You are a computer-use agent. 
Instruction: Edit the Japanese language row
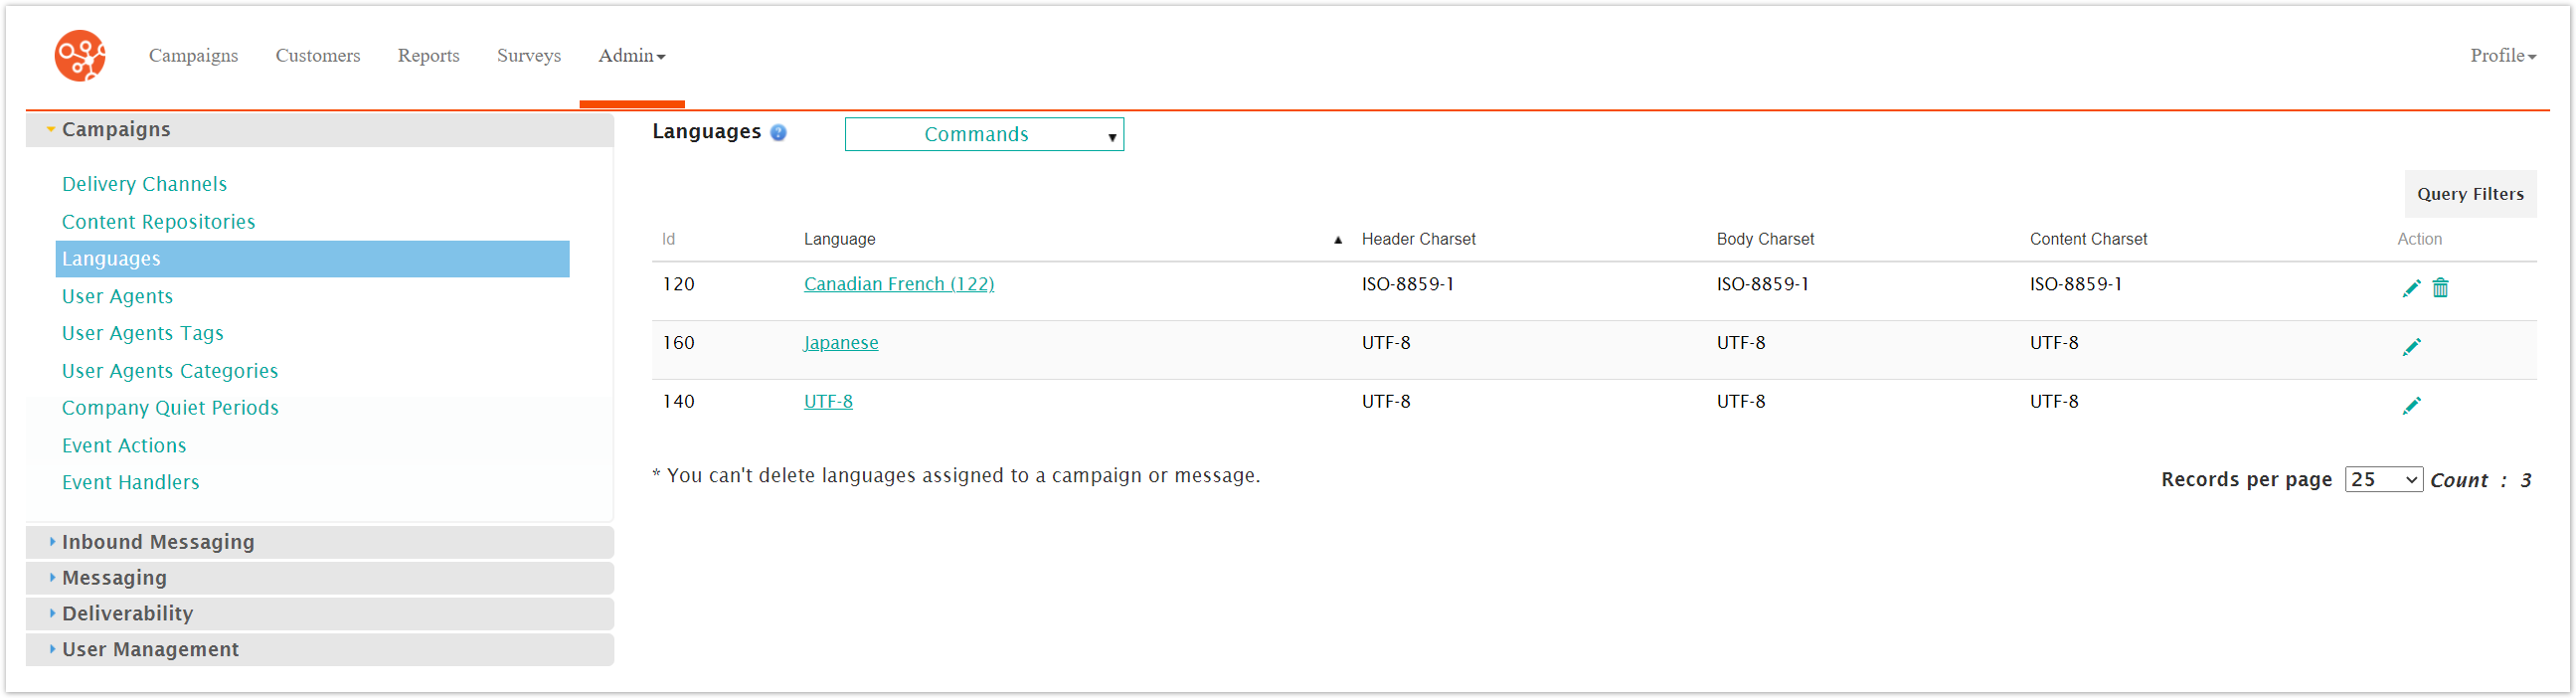2411,347
